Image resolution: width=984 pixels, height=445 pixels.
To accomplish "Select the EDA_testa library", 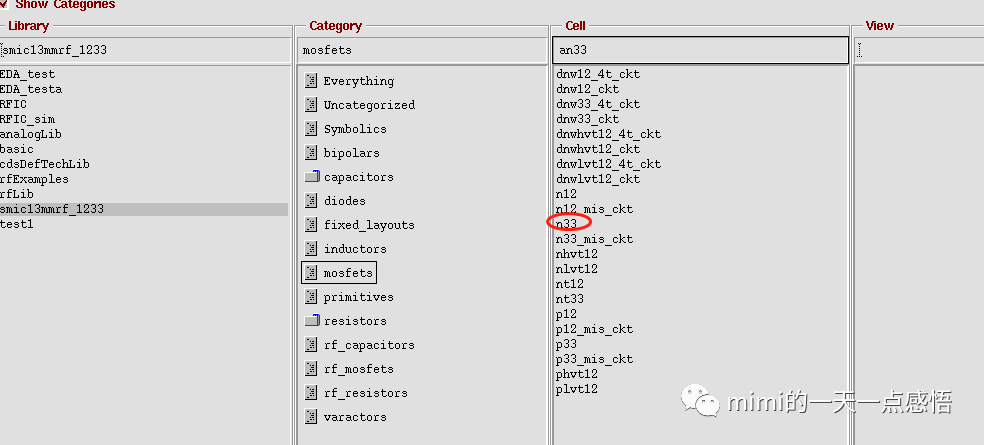I will coord(31,89).
